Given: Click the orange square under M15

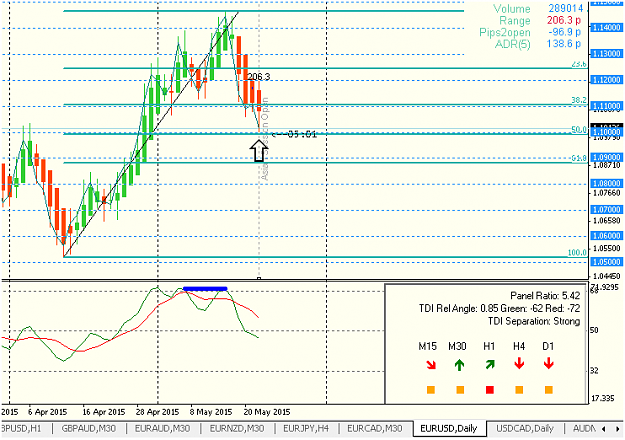Looking at the screenshot, I should pyautogui.click(x=430, y=390).
